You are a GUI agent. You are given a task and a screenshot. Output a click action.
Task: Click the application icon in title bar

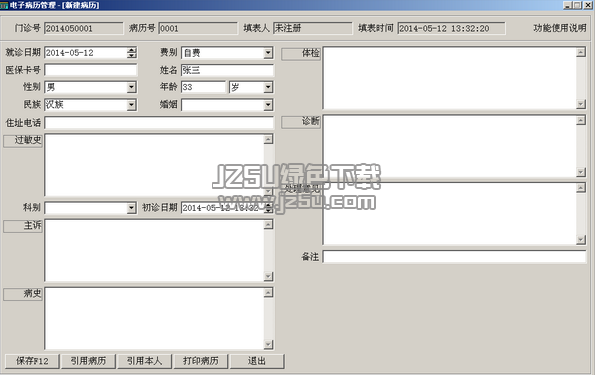4,5
